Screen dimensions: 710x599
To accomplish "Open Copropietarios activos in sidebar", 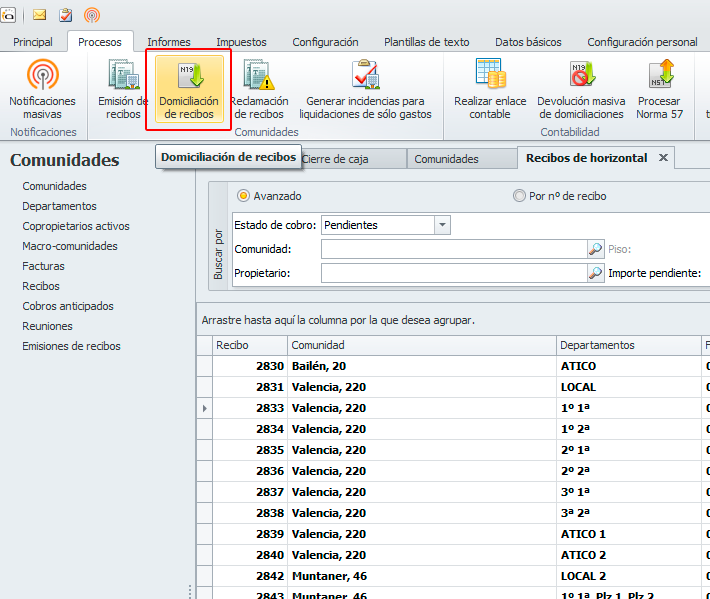I will pos(76,226).
